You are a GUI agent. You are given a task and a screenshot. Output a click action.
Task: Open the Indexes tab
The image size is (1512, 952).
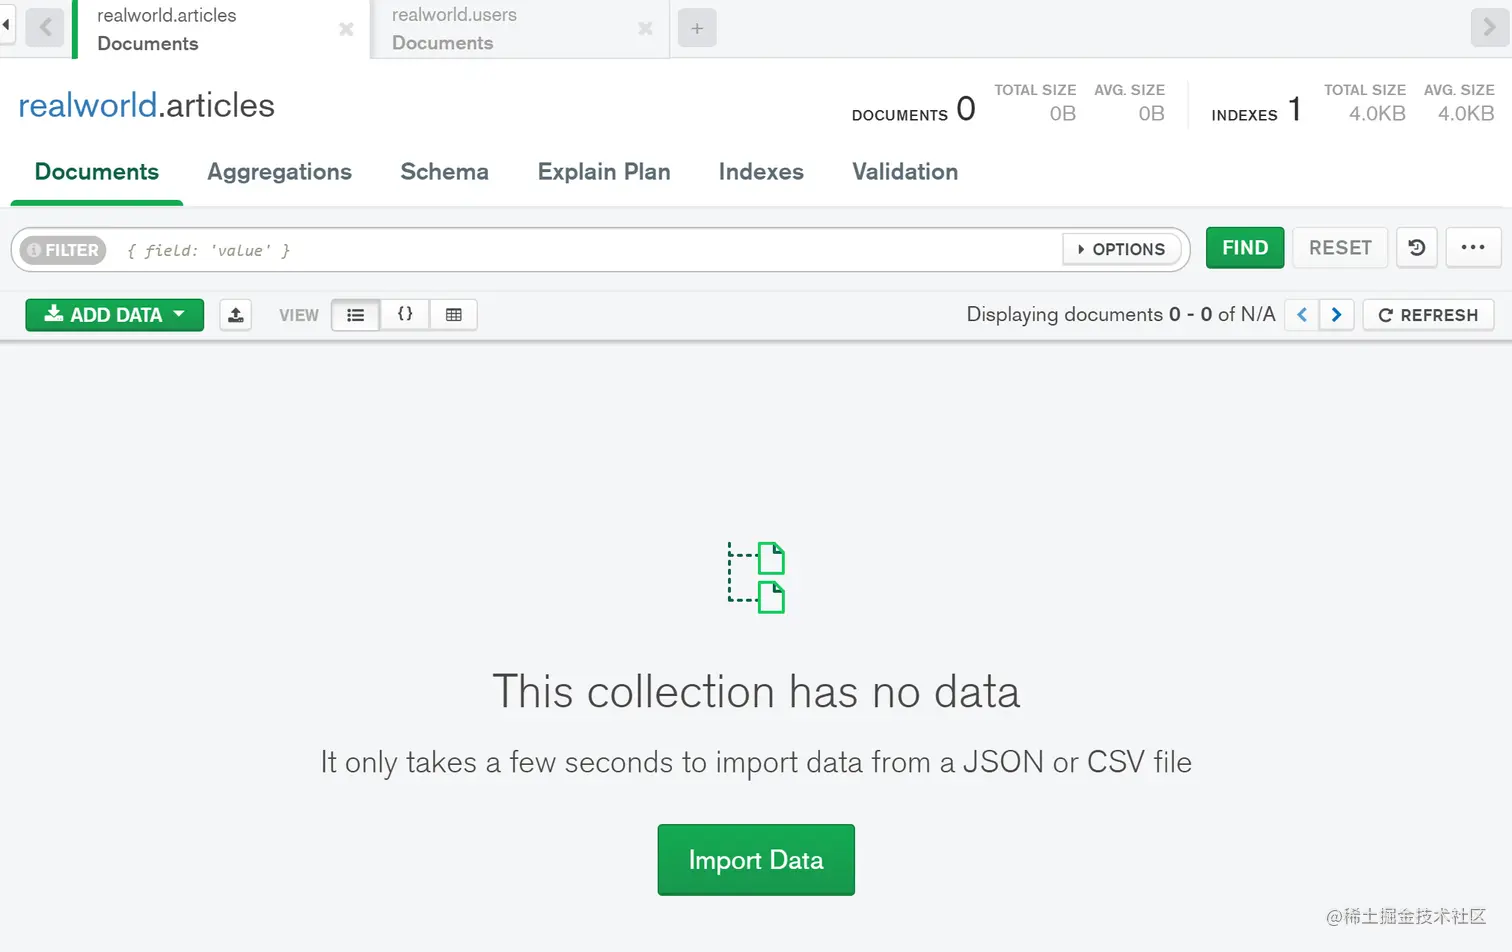click(761, 172)
